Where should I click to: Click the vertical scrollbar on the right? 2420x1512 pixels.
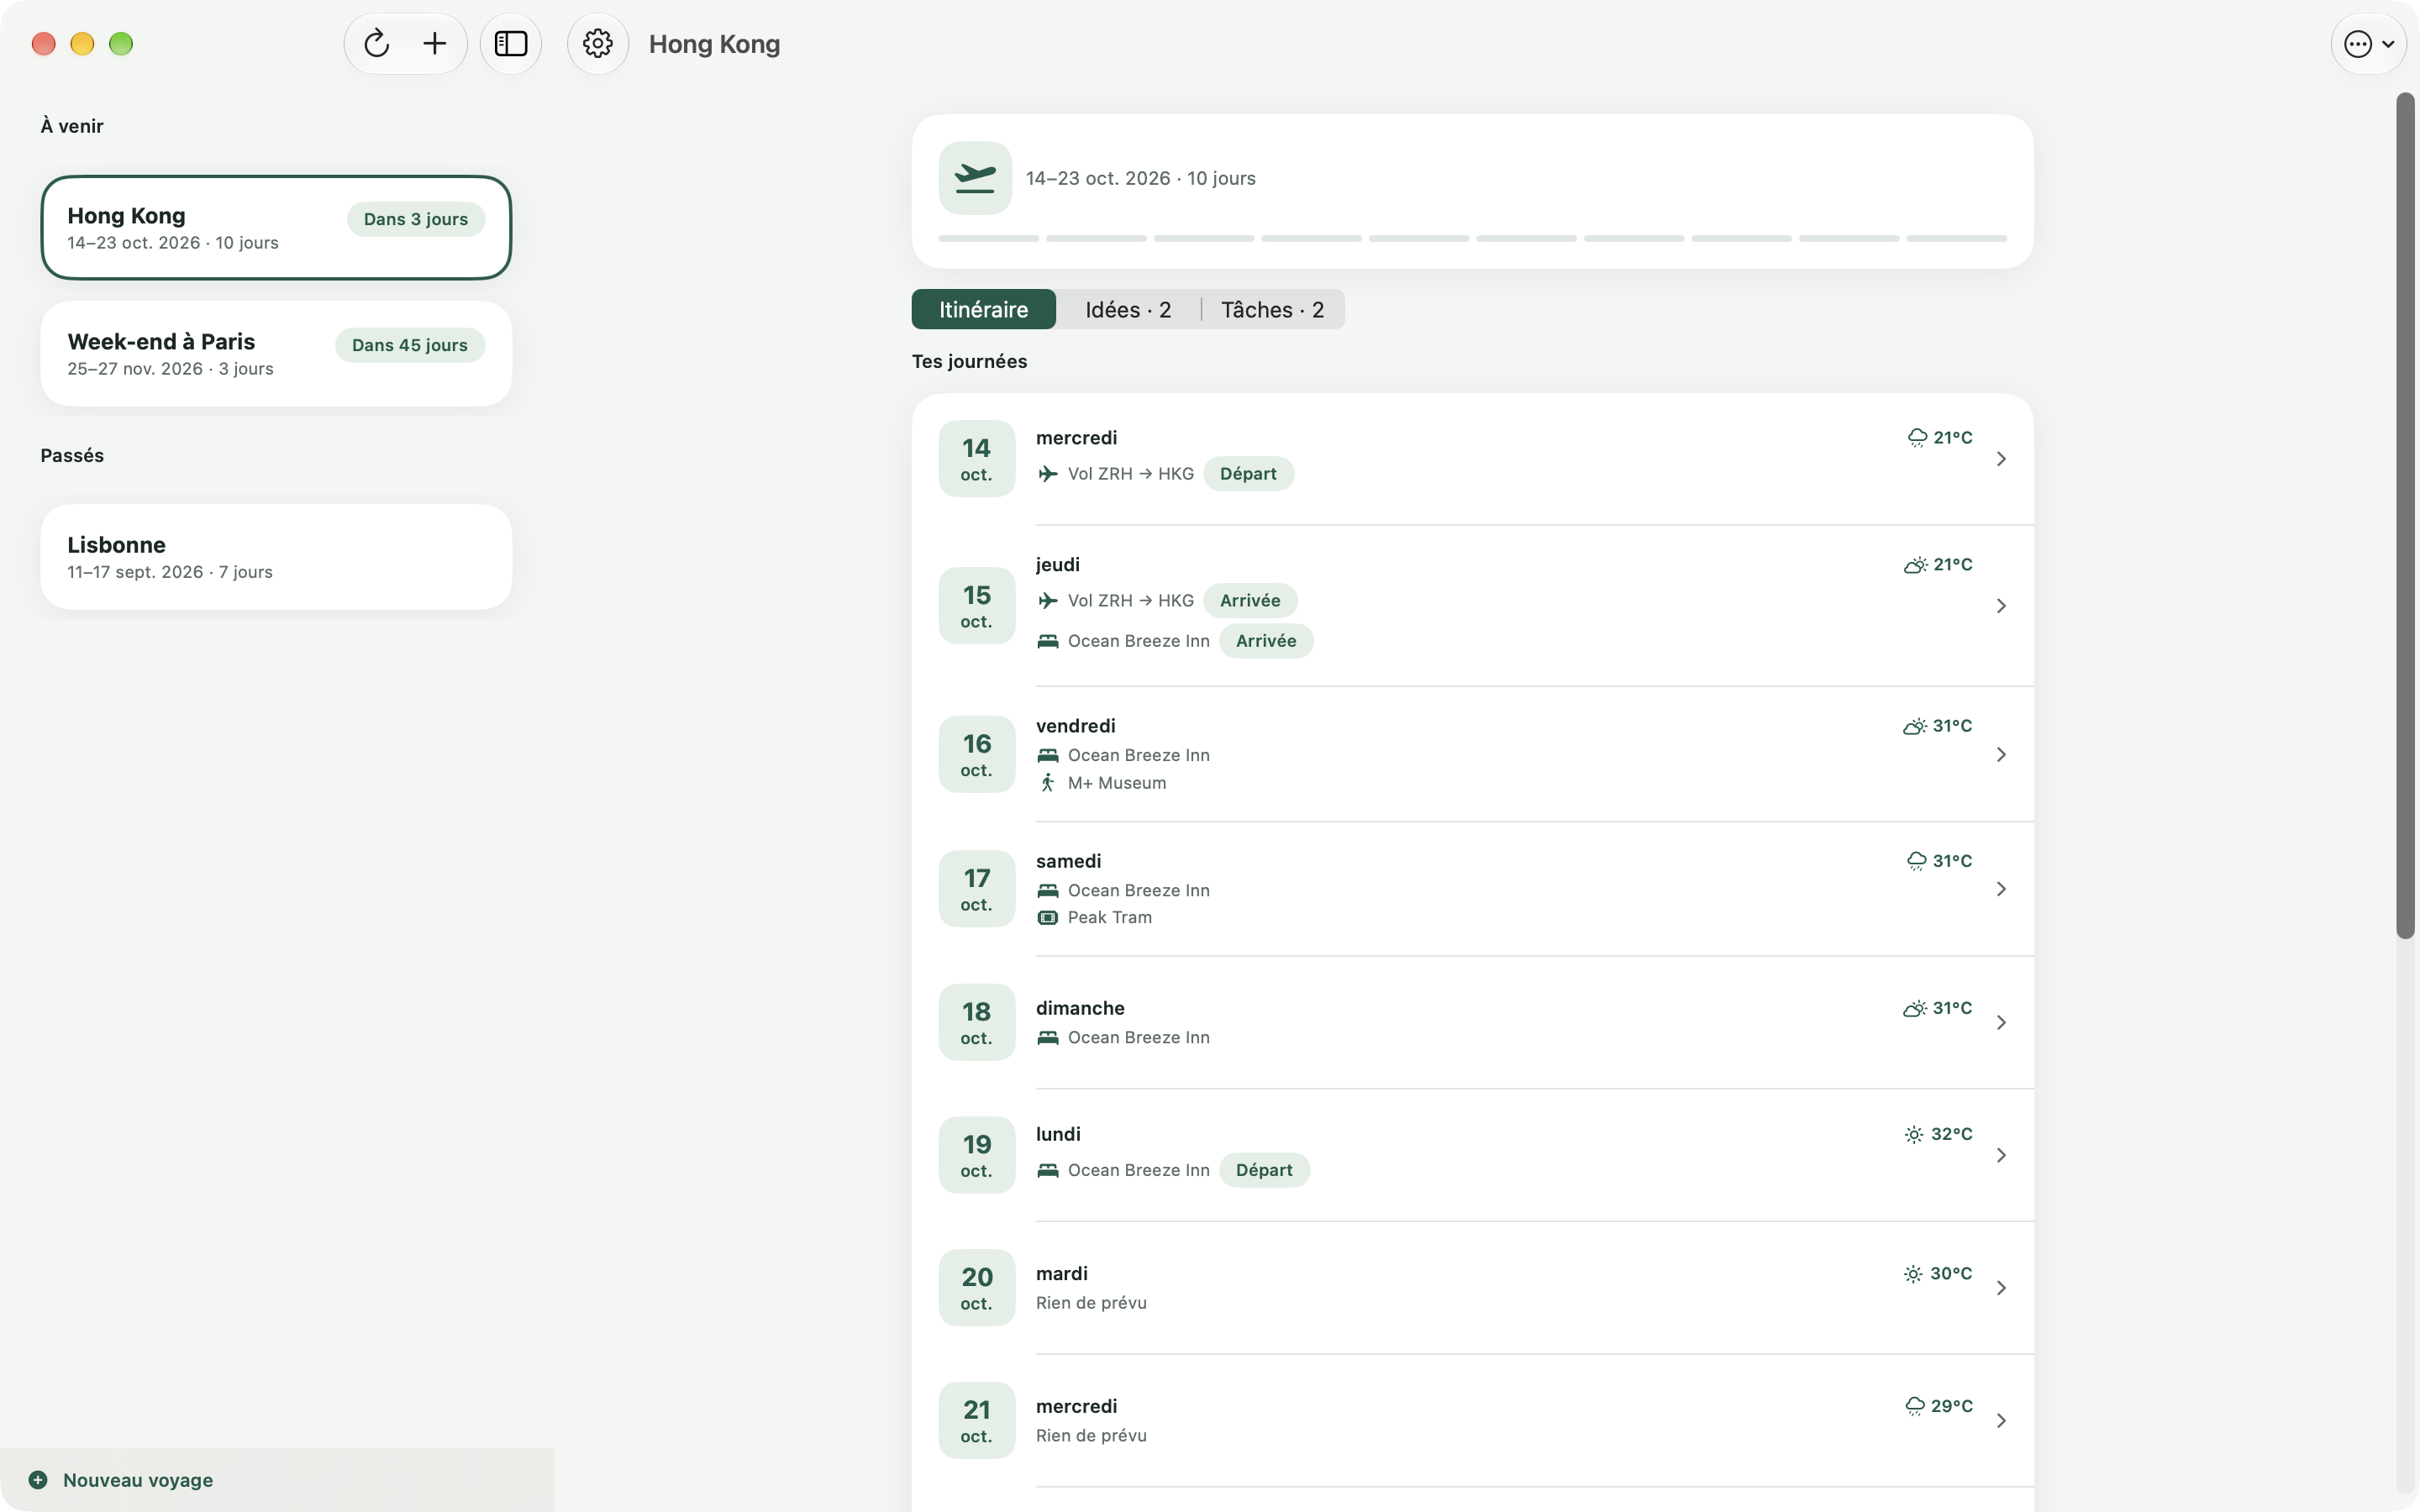pos(2405,516)
